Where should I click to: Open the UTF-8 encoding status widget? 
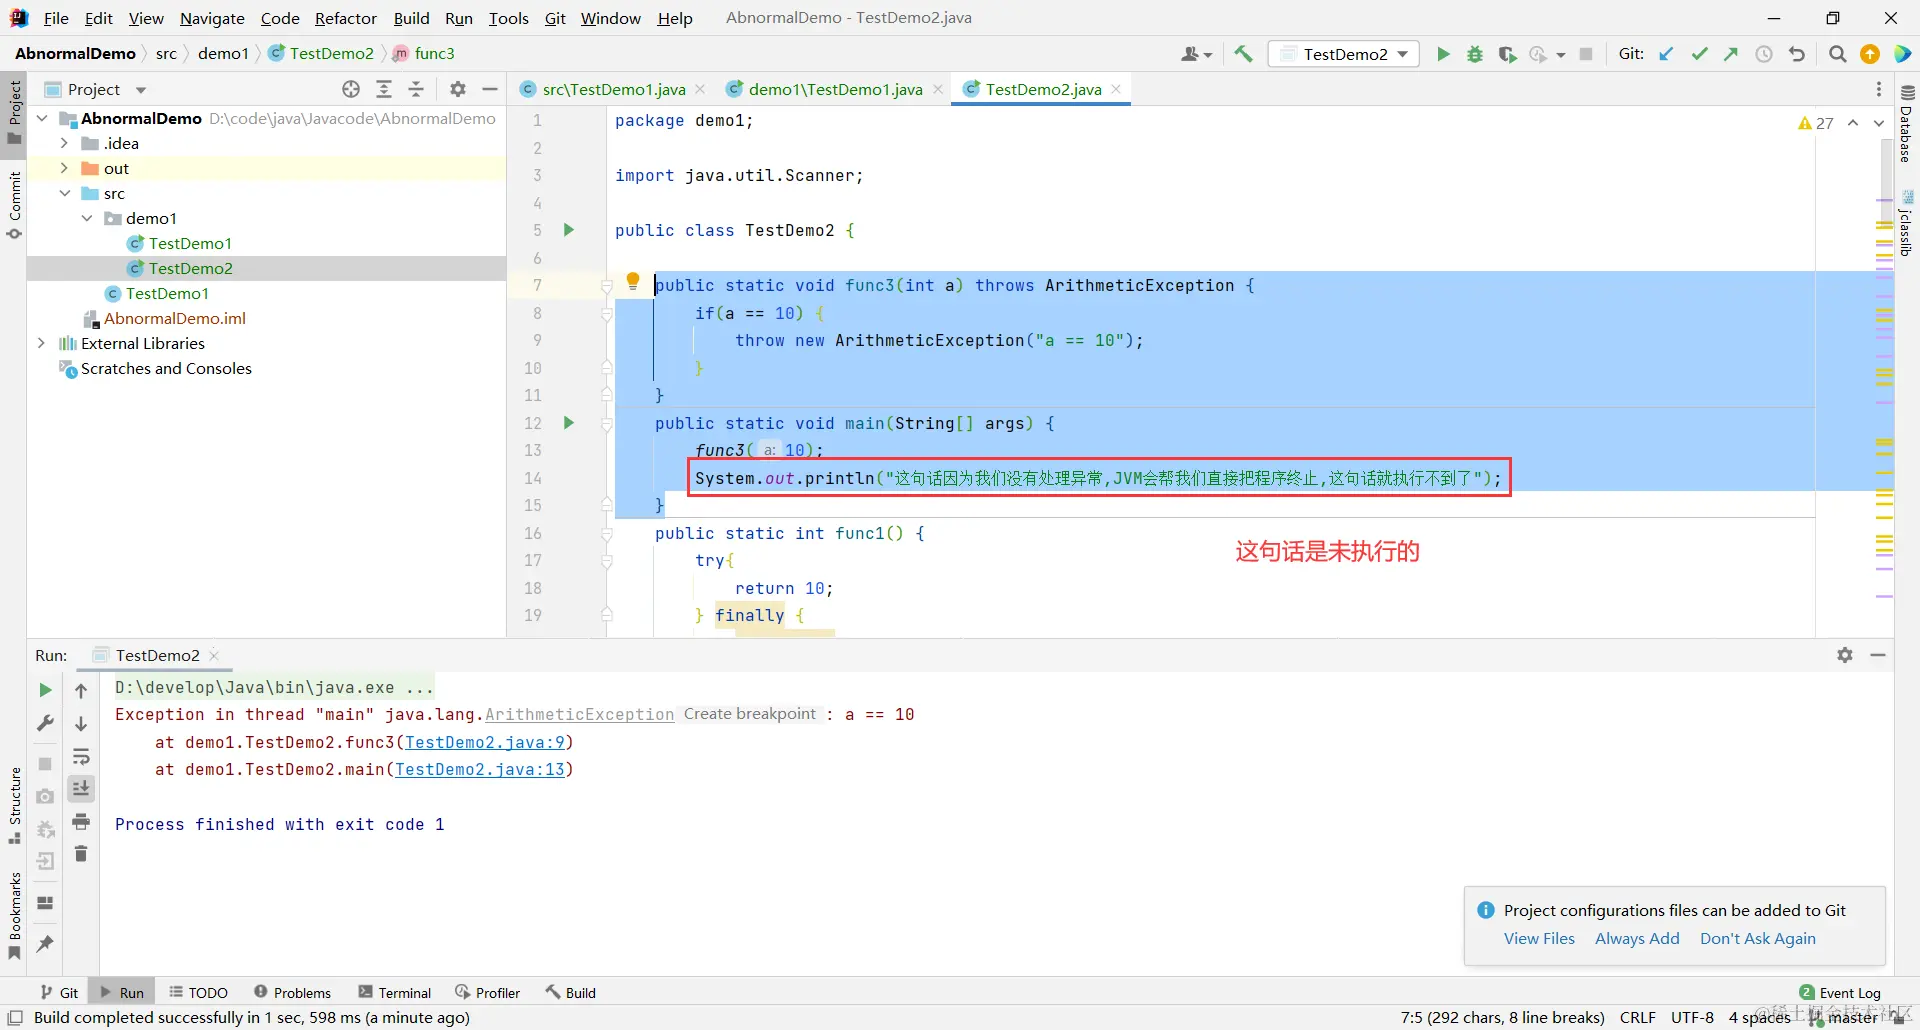click(1692, 1017)
